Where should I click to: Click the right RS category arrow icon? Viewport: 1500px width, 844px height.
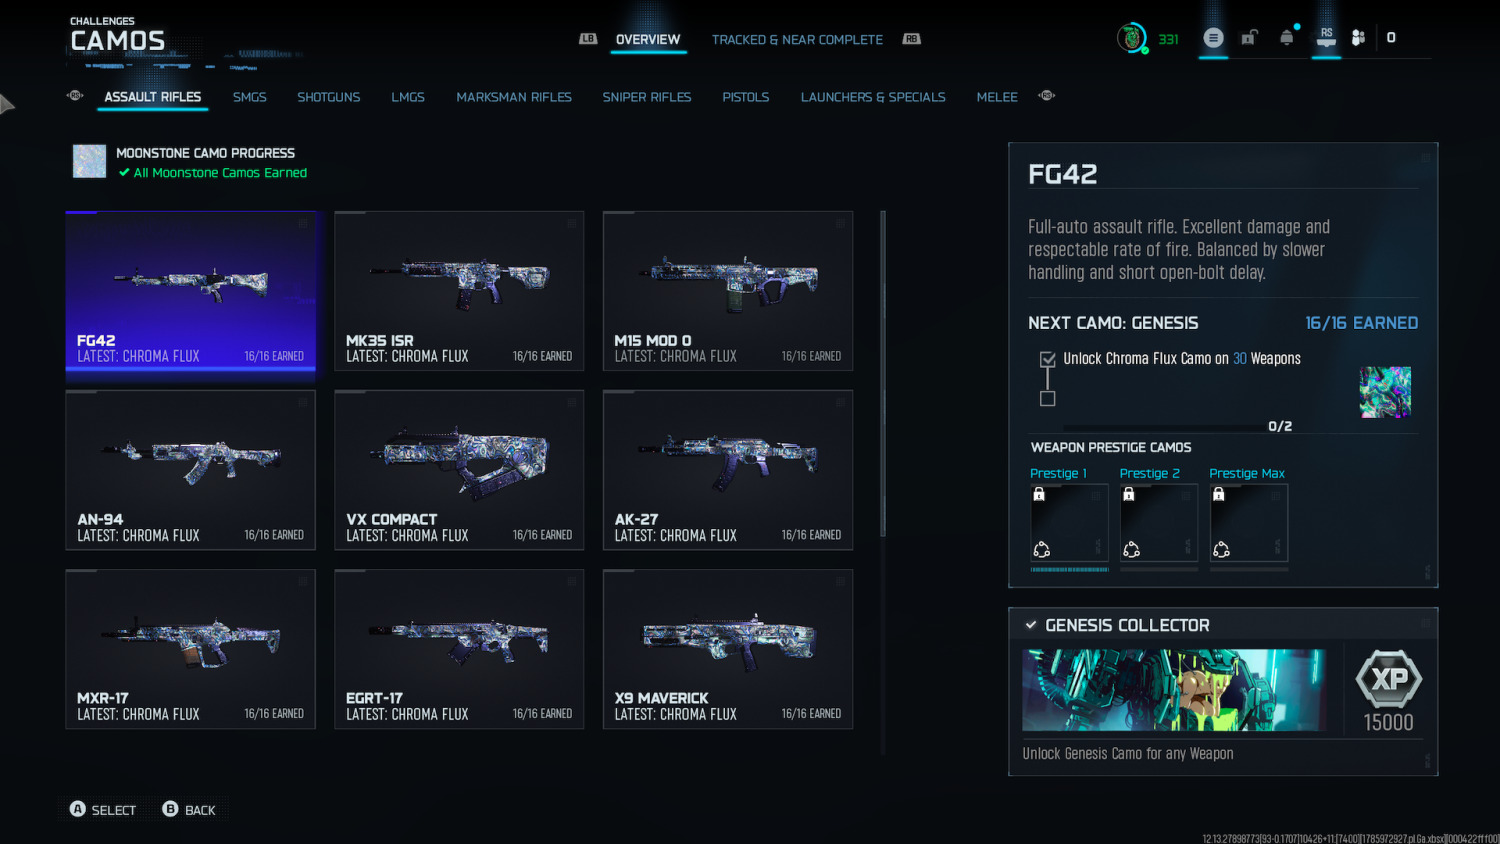[1047, 96]
